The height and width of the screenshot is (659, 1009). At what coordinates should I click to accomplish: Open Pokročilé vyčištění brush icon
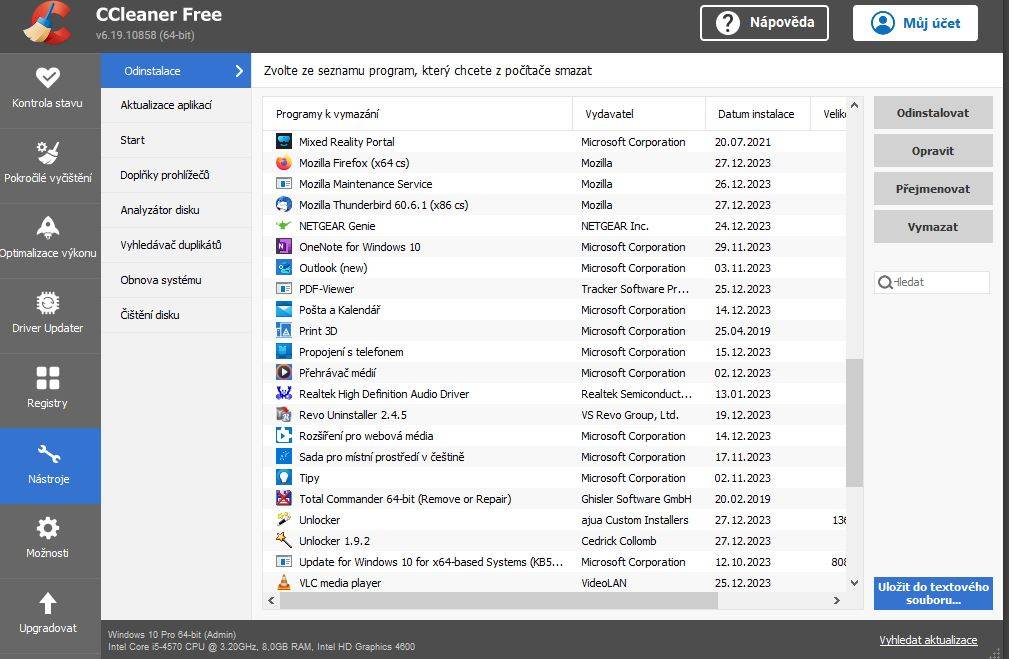click(x=48, y=153)
